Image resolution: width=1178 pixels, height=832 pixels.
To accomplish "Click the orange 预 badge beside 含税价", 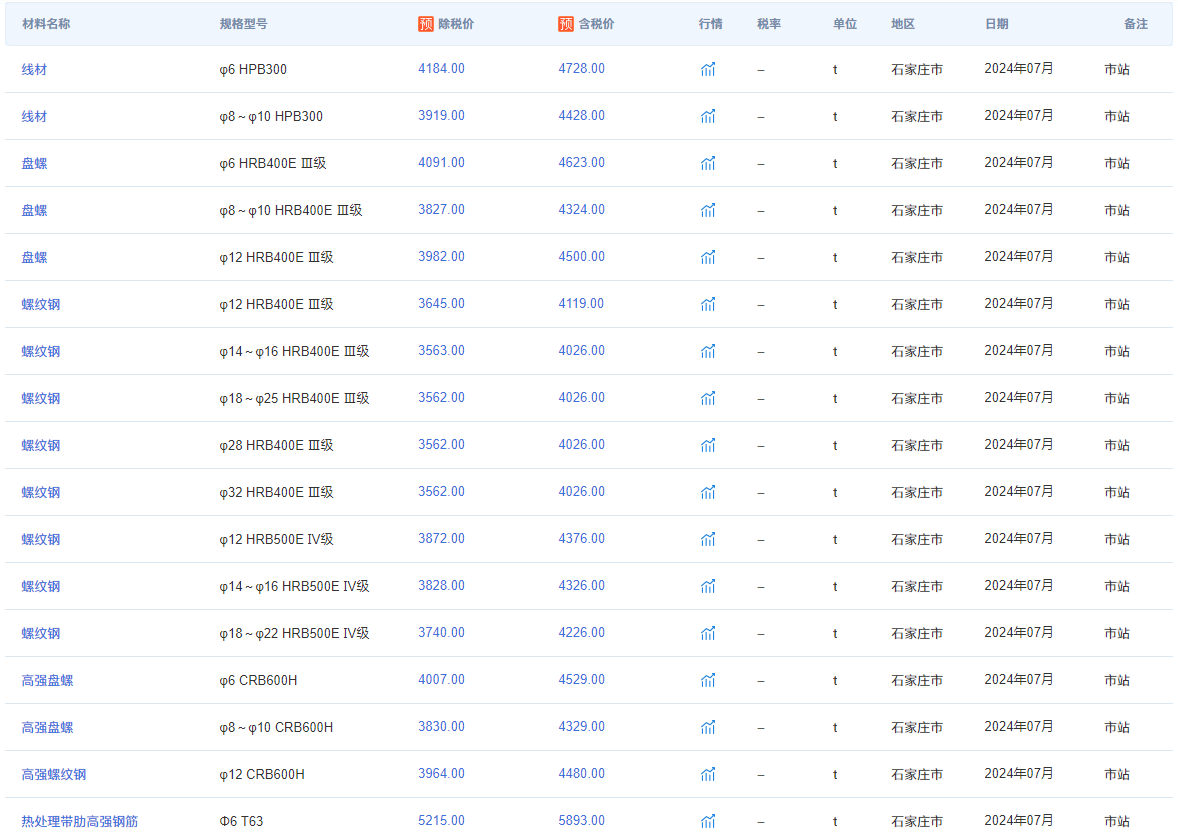I will click(566, 24).
